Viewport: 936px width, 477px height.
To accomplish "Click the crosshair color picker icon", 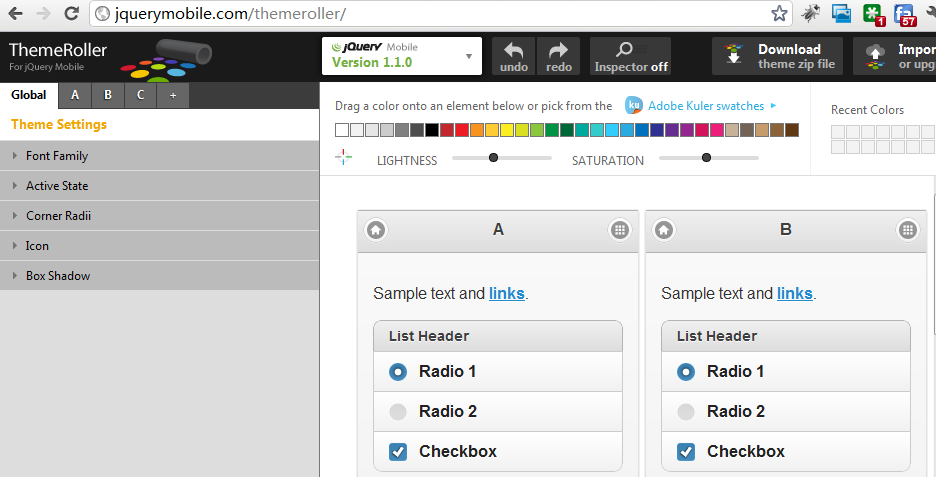I will pyautogui.click(x=343, y=158).
